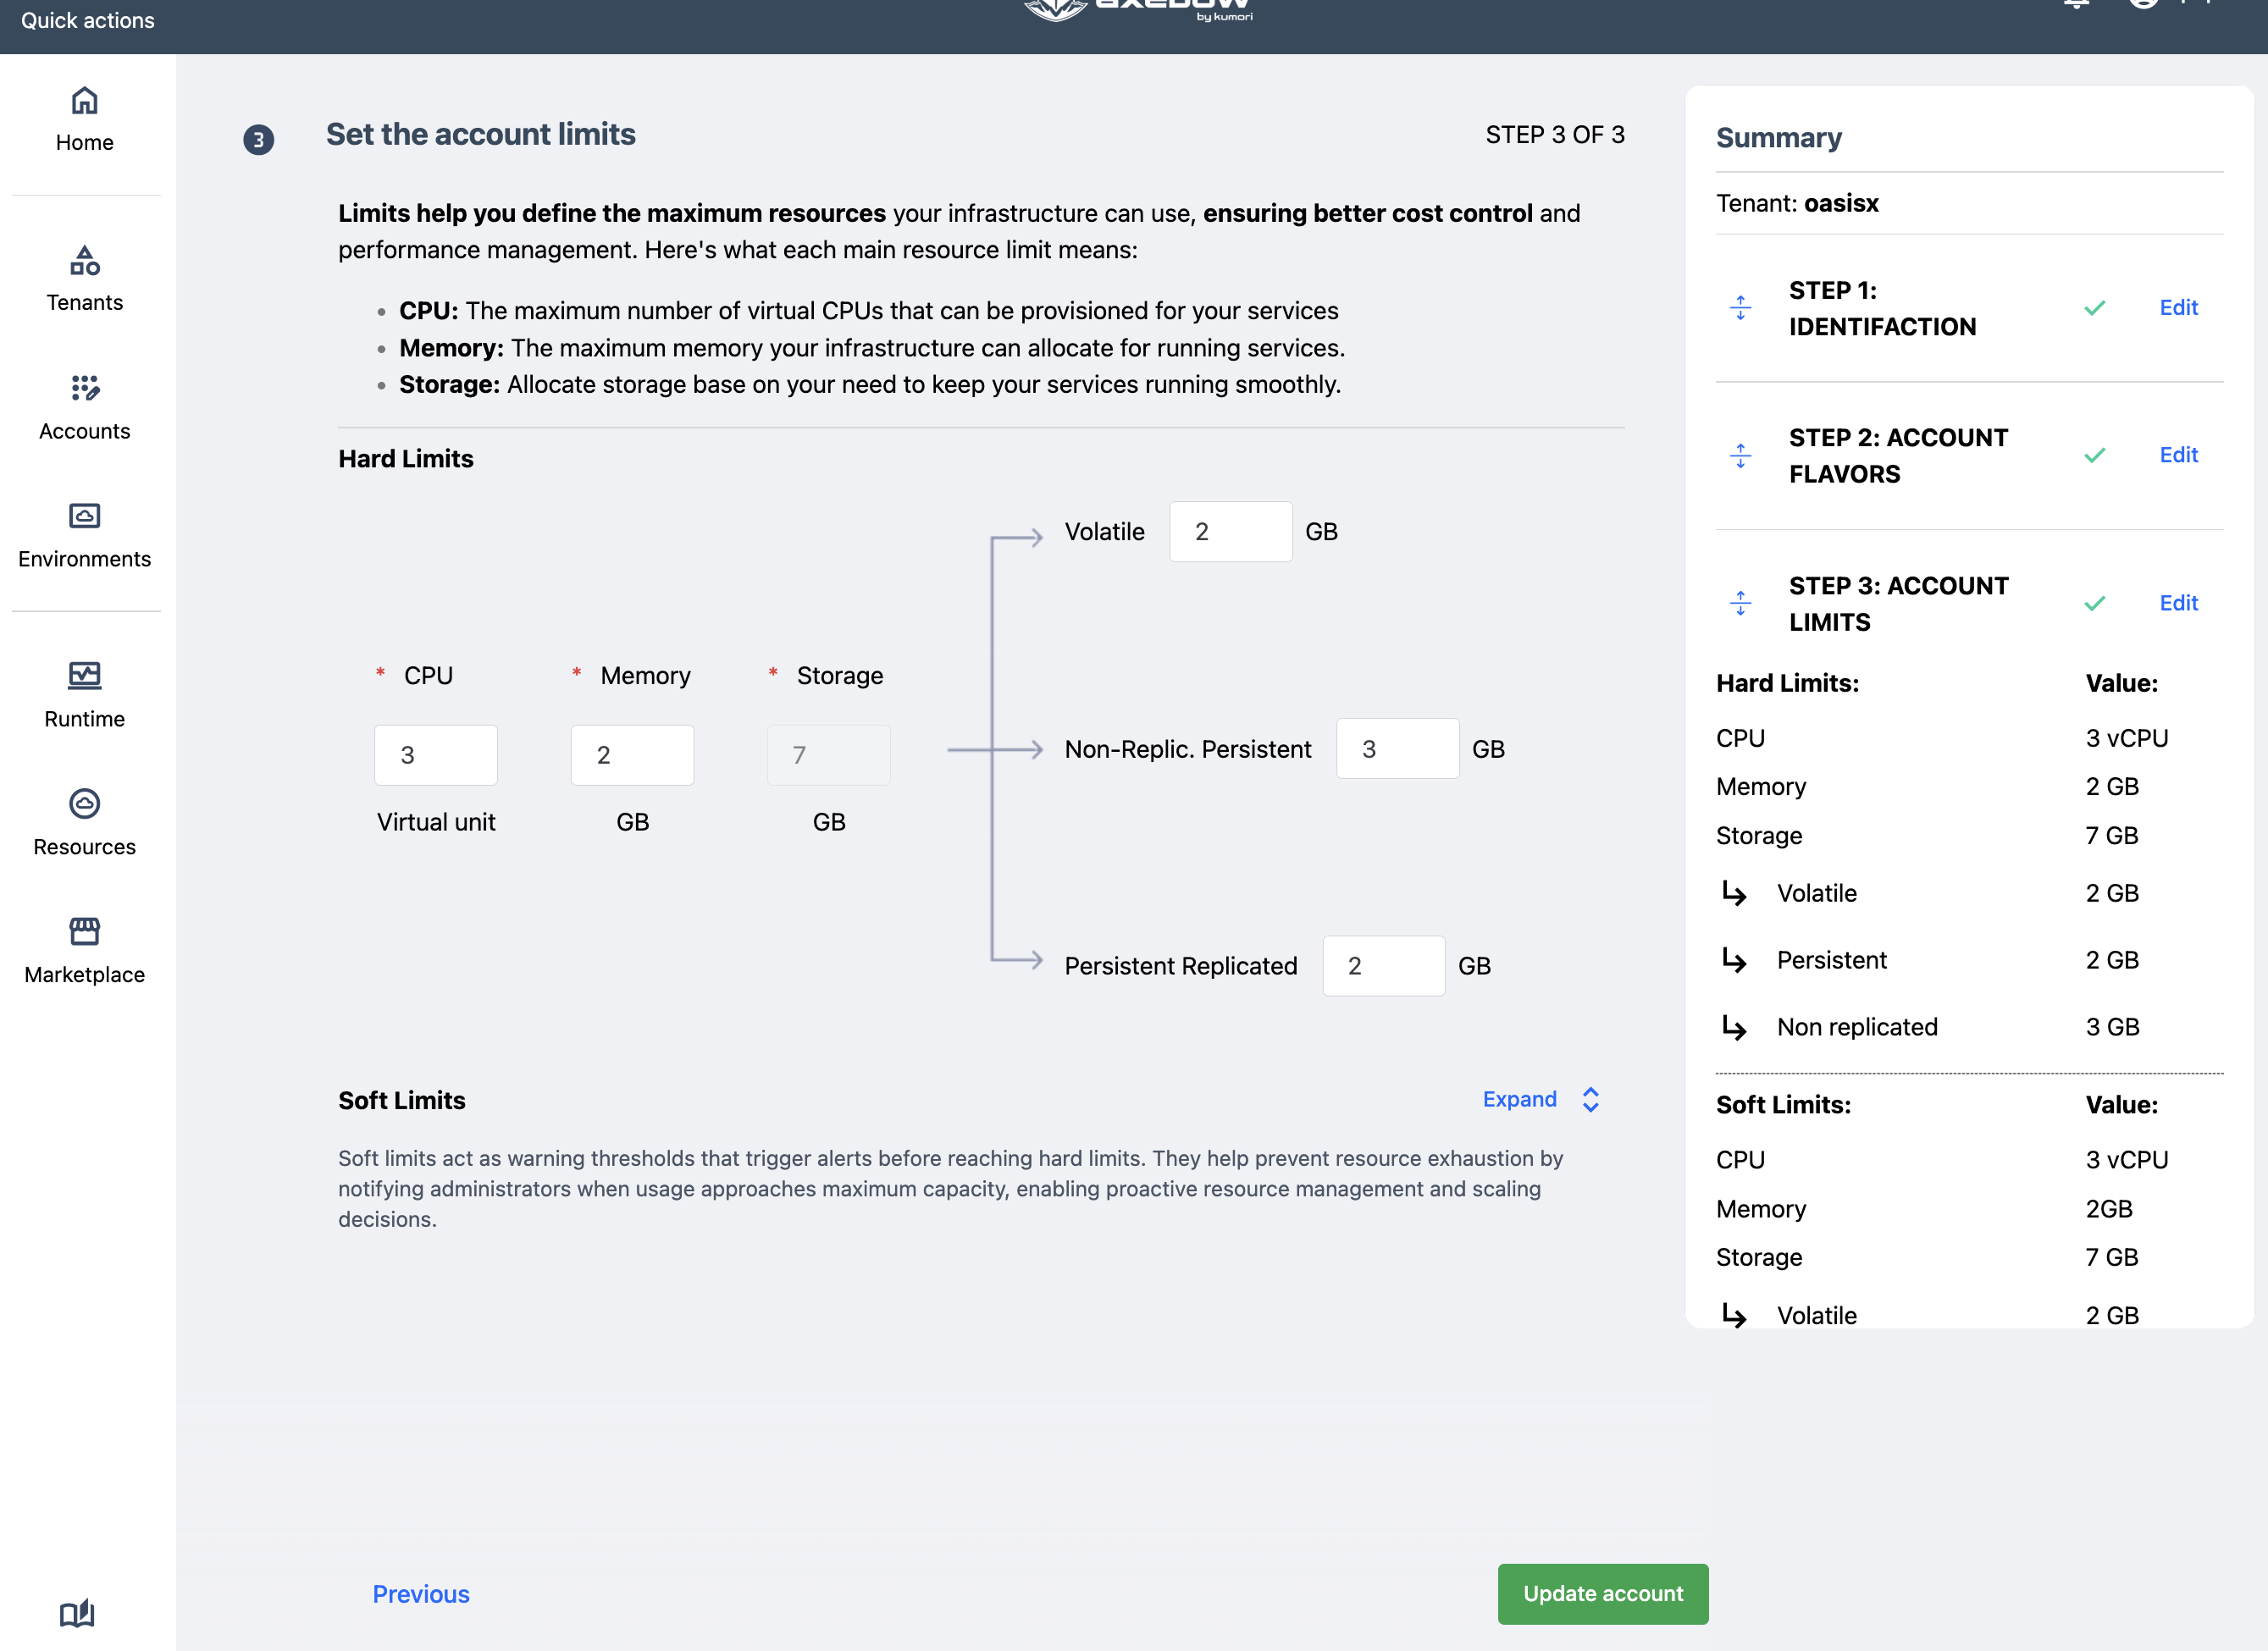Open the Home sidebar icon

click(84, 101)
